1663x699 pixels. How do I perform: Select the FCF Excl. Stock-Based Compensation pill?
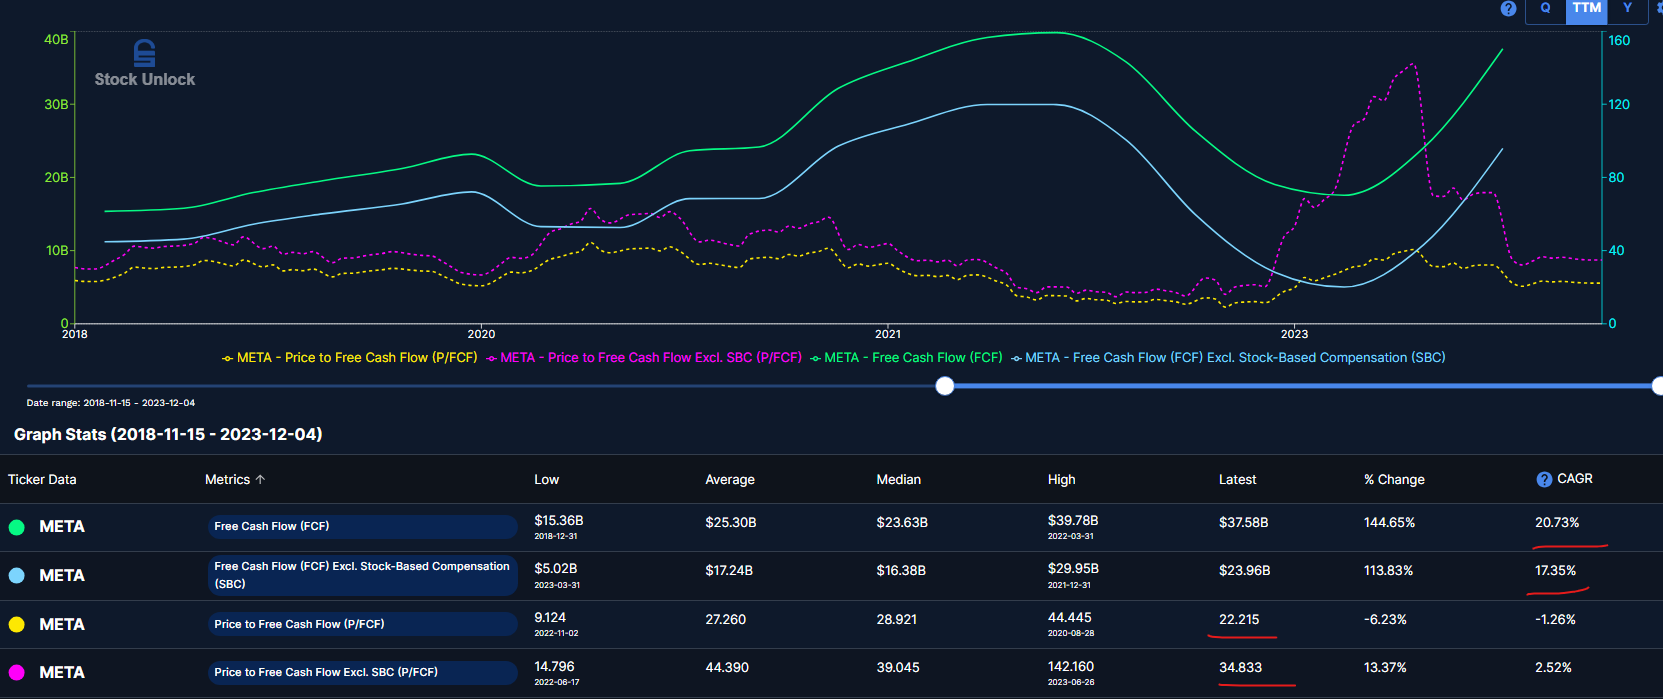click(x=363, y=575)
